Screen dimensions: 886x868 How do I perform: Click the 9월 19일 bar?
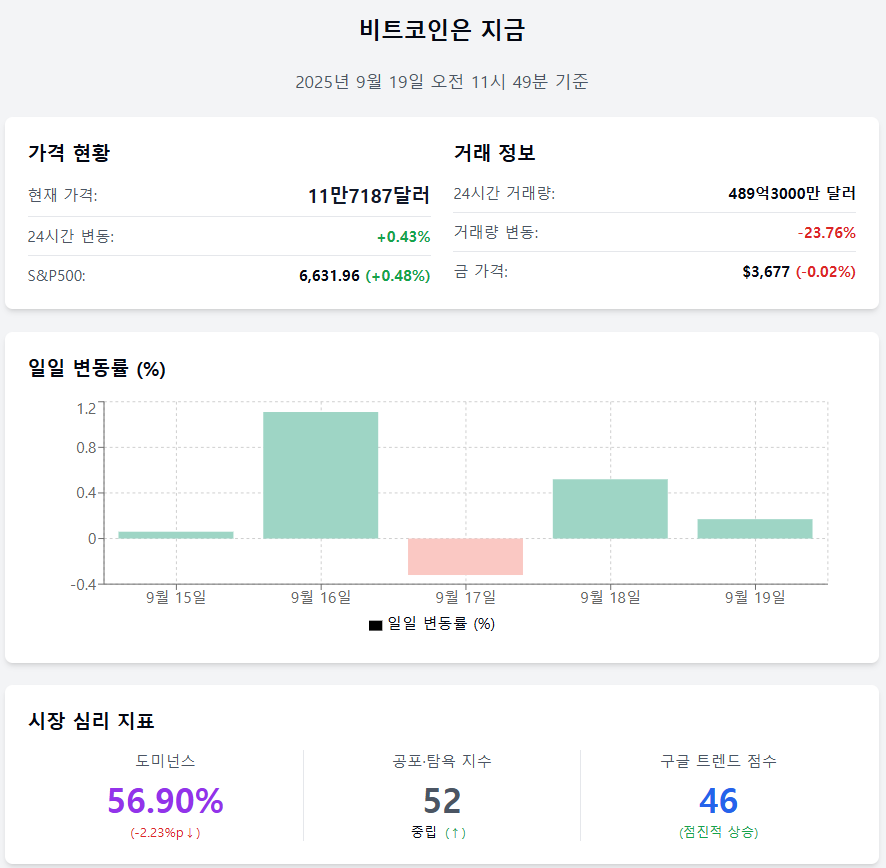[755, 528]
